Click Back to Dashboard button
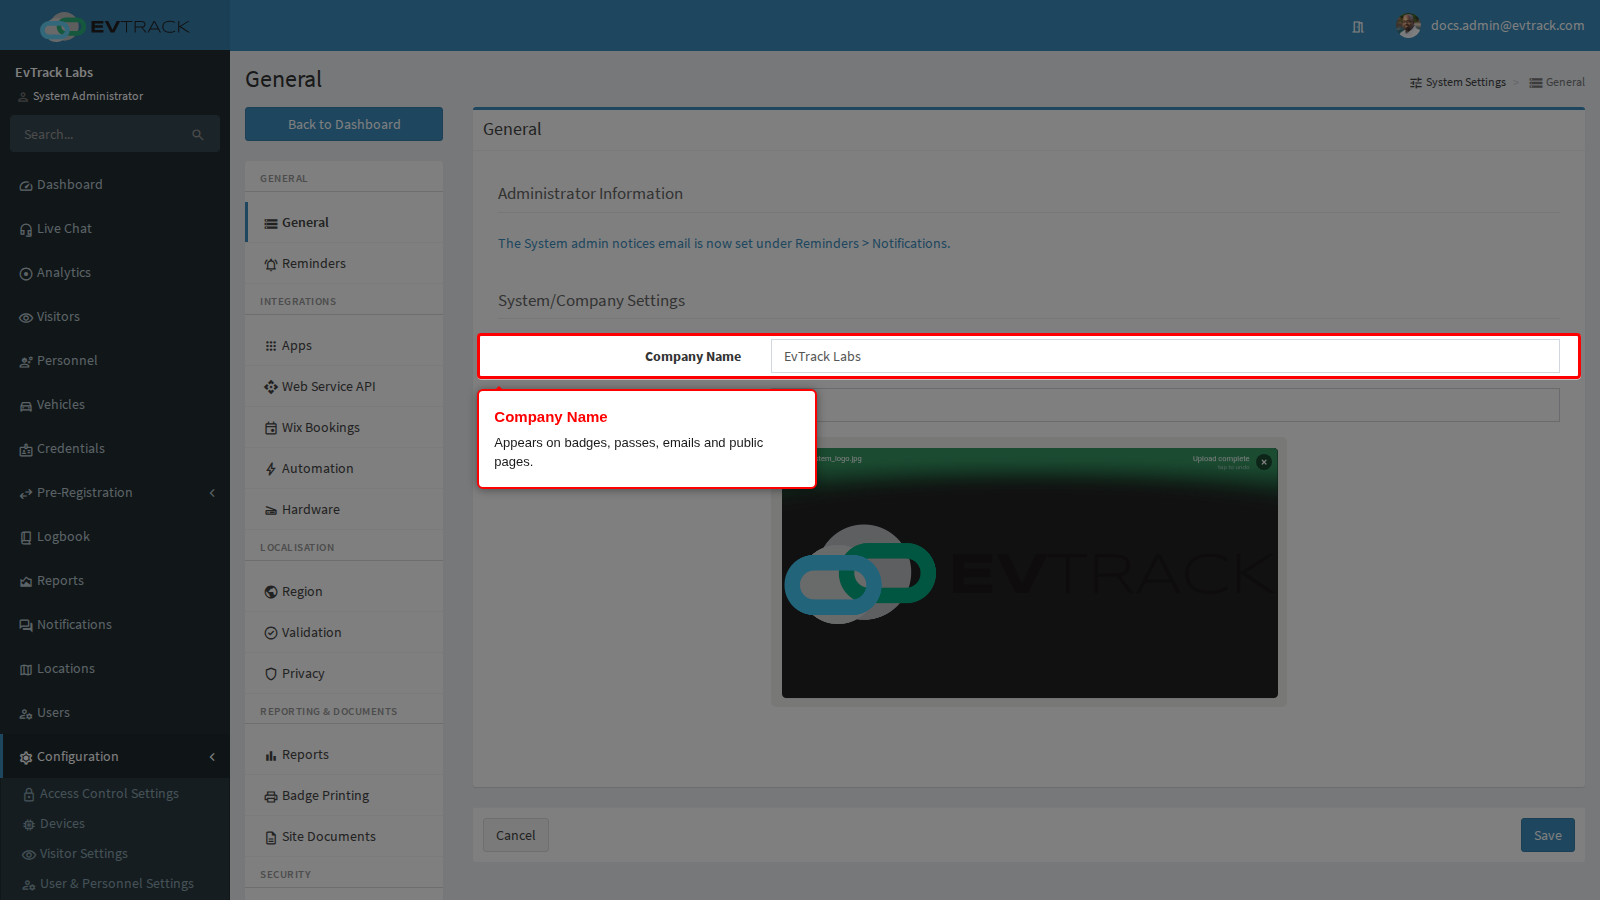This screenshot has width=1600, height=900. (x=344, y=124)
